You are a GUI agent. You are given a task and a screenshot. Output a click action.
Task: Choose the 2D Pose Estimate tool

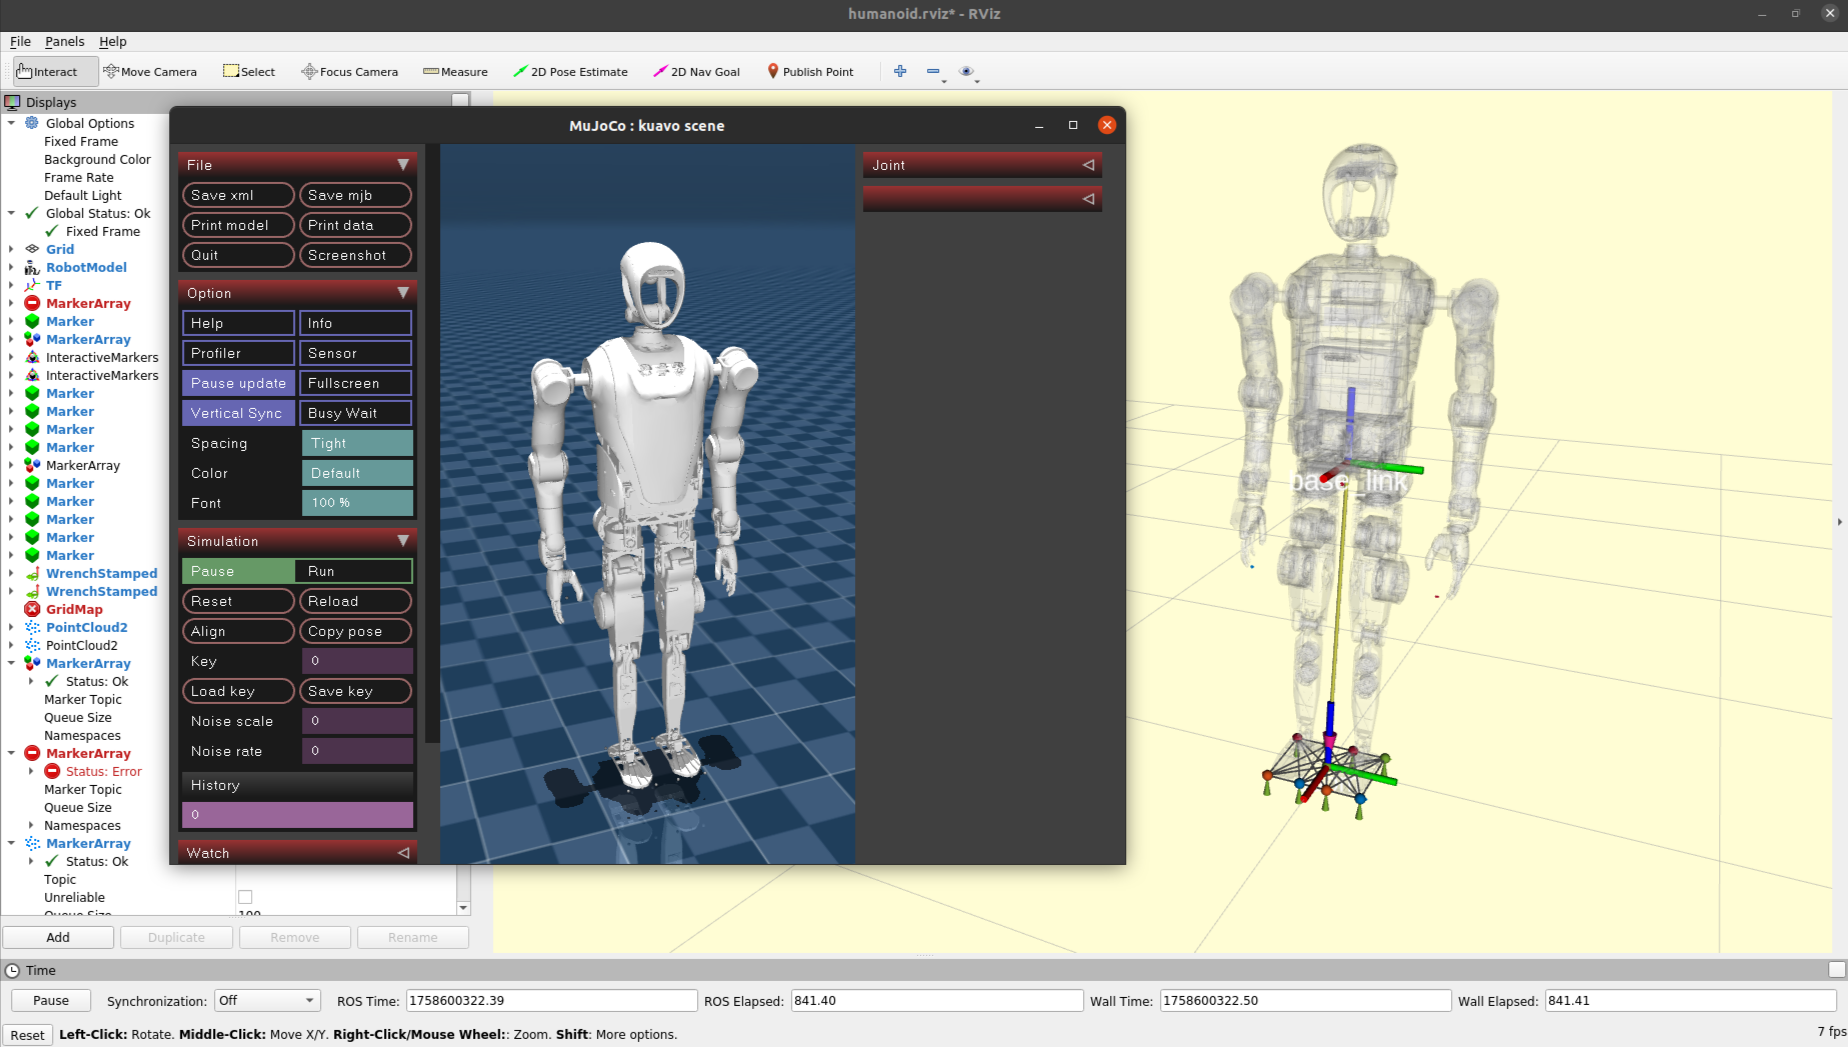click(x=570, y=72)
